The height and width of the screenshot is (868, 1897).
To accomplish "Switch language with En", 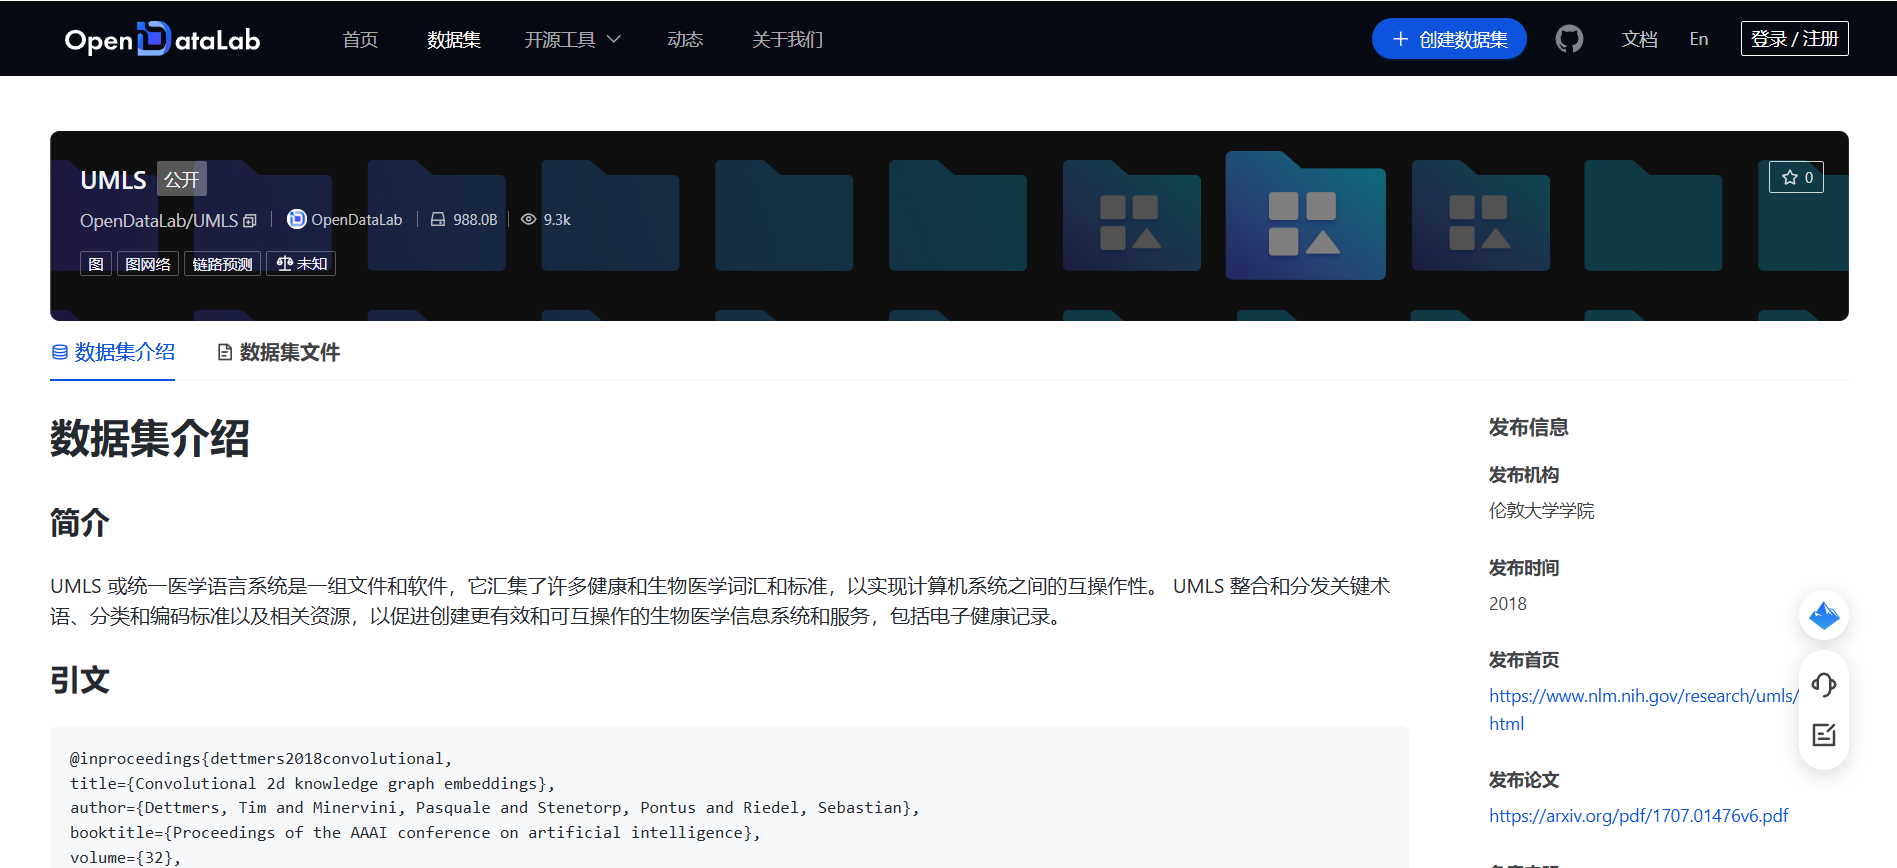I will [x=1699, y=39].
